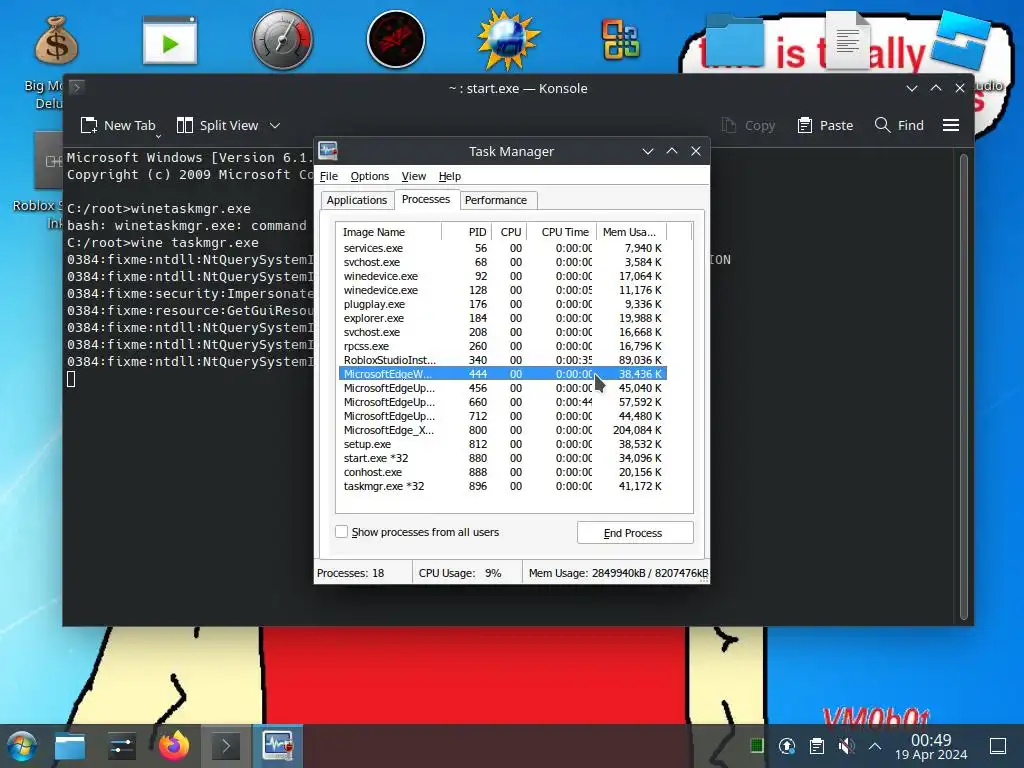The height and width of the screenshot is (768, 1024).
Task: Select the conhost.exe process row
Action: point(502,472)
